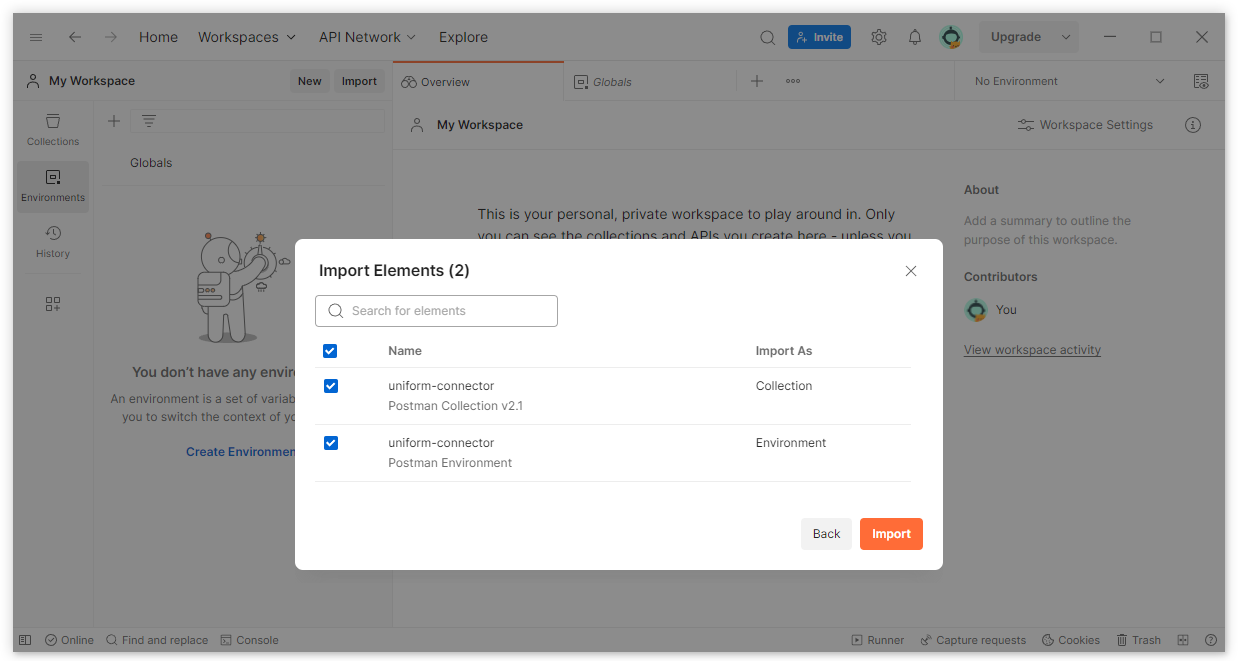
Task: Click the search magnifier in header
Action: click(x=767, y=37)
